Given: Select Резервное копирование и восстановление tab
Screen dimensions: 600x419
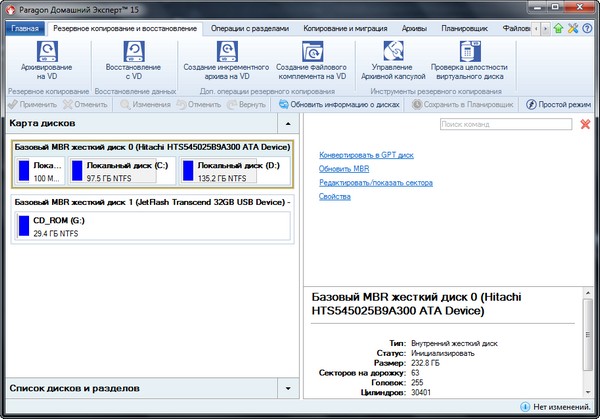Looking at the screenshot, I should pyautogui.click(x=125, y=29).
